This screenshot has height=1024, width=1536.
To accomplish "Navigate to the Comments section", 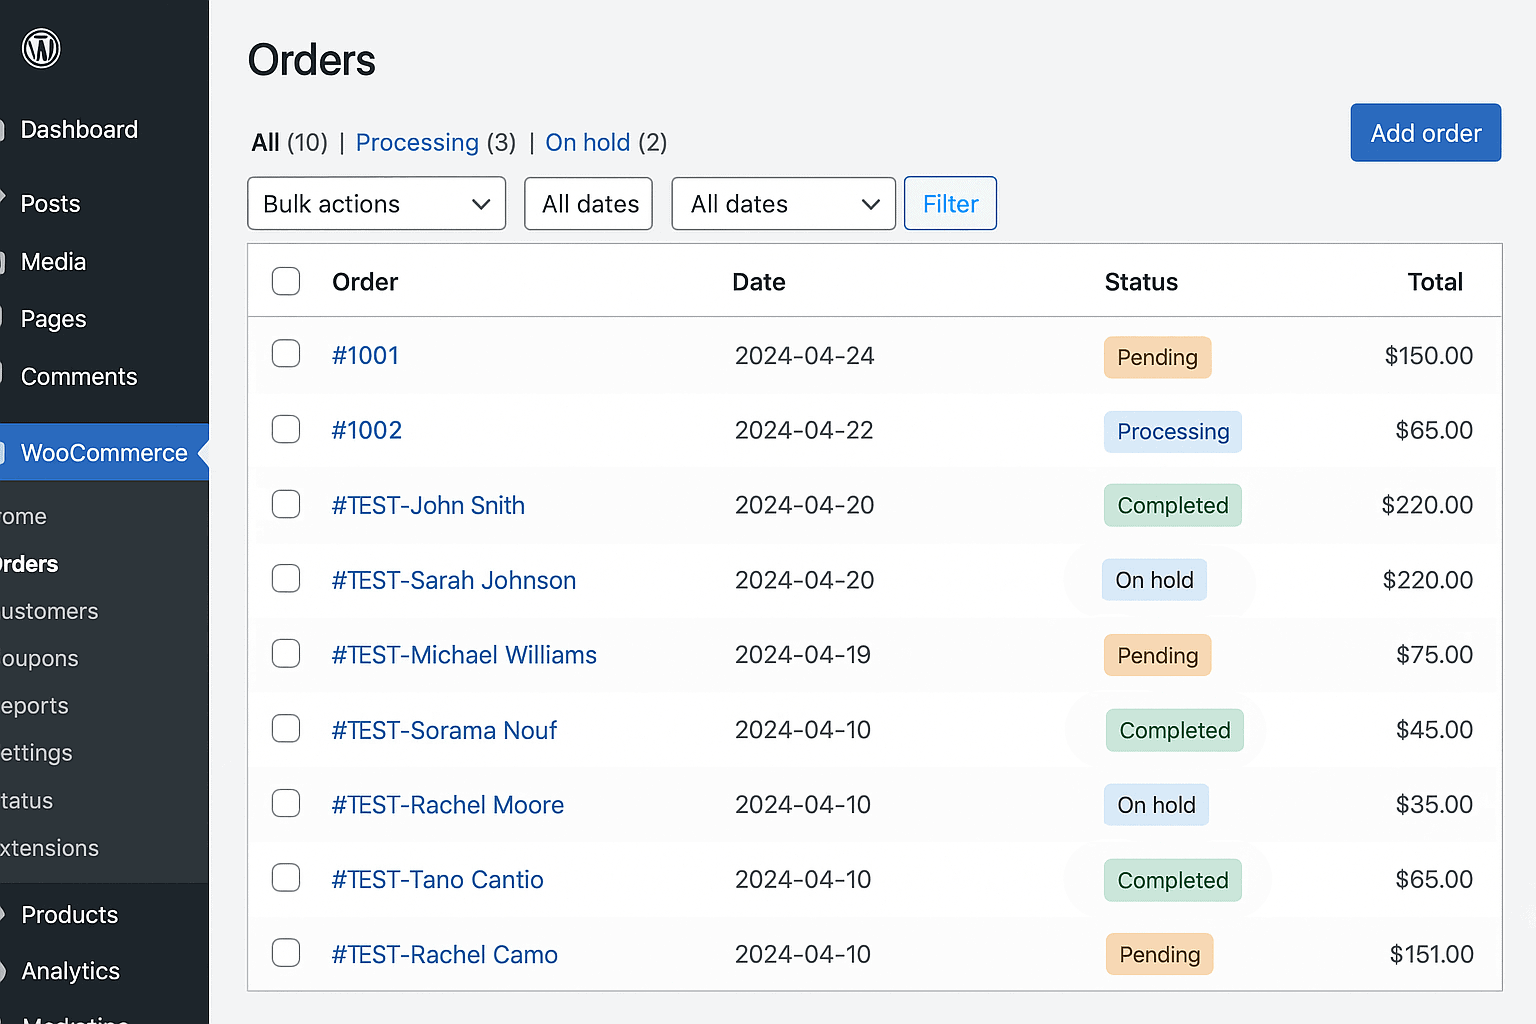I will pyautogui.click(x=79, y=376).
